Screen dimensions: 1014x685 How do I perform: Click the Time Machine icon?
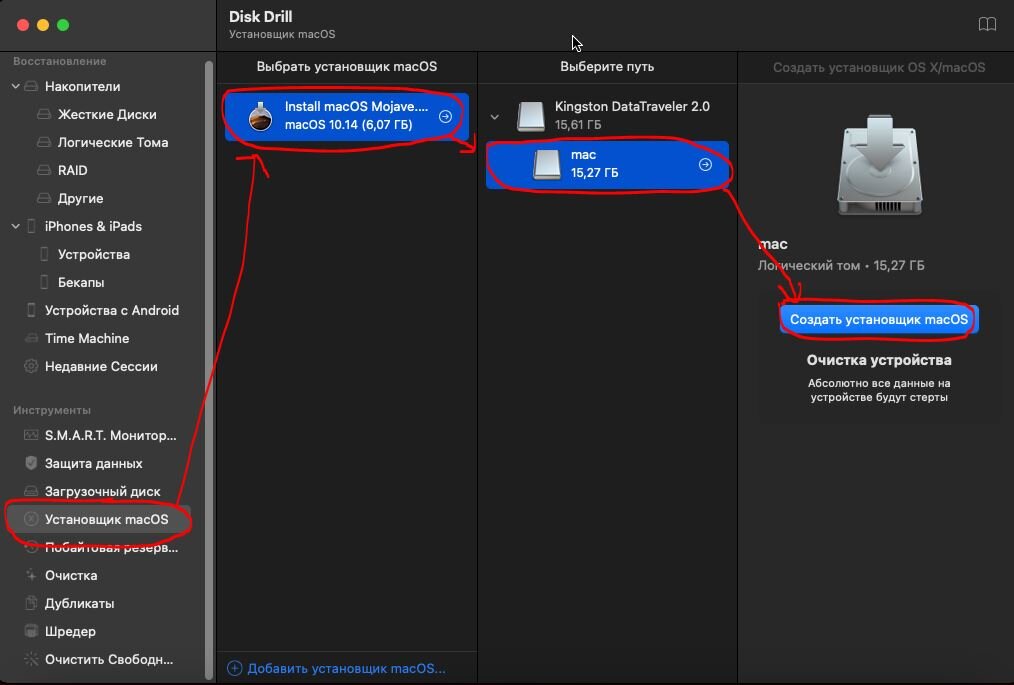pyautogui.click(x=31, y=338)
